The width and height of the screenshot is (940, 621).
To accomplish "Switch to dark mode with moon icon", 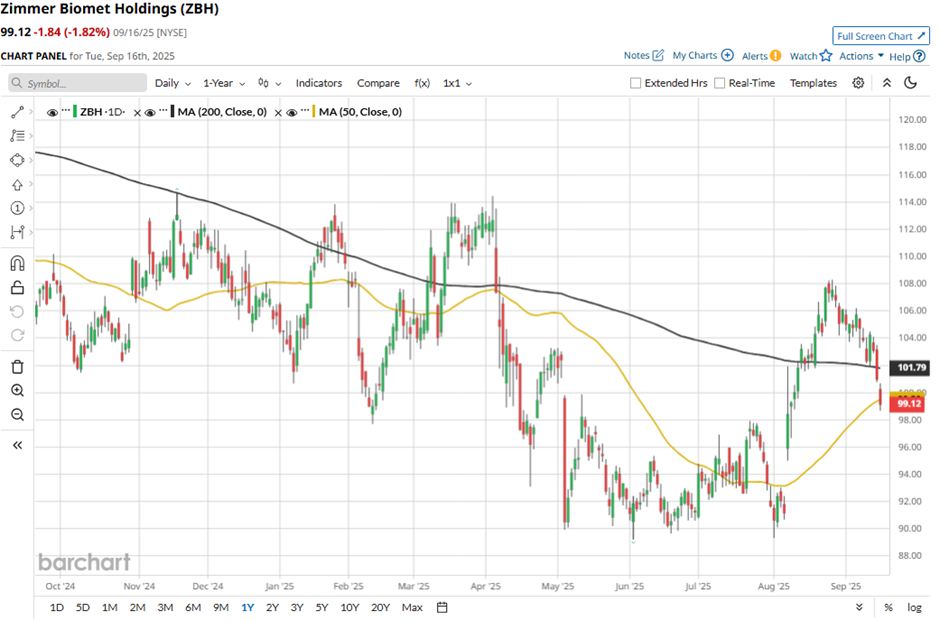I will coord(911,83).
